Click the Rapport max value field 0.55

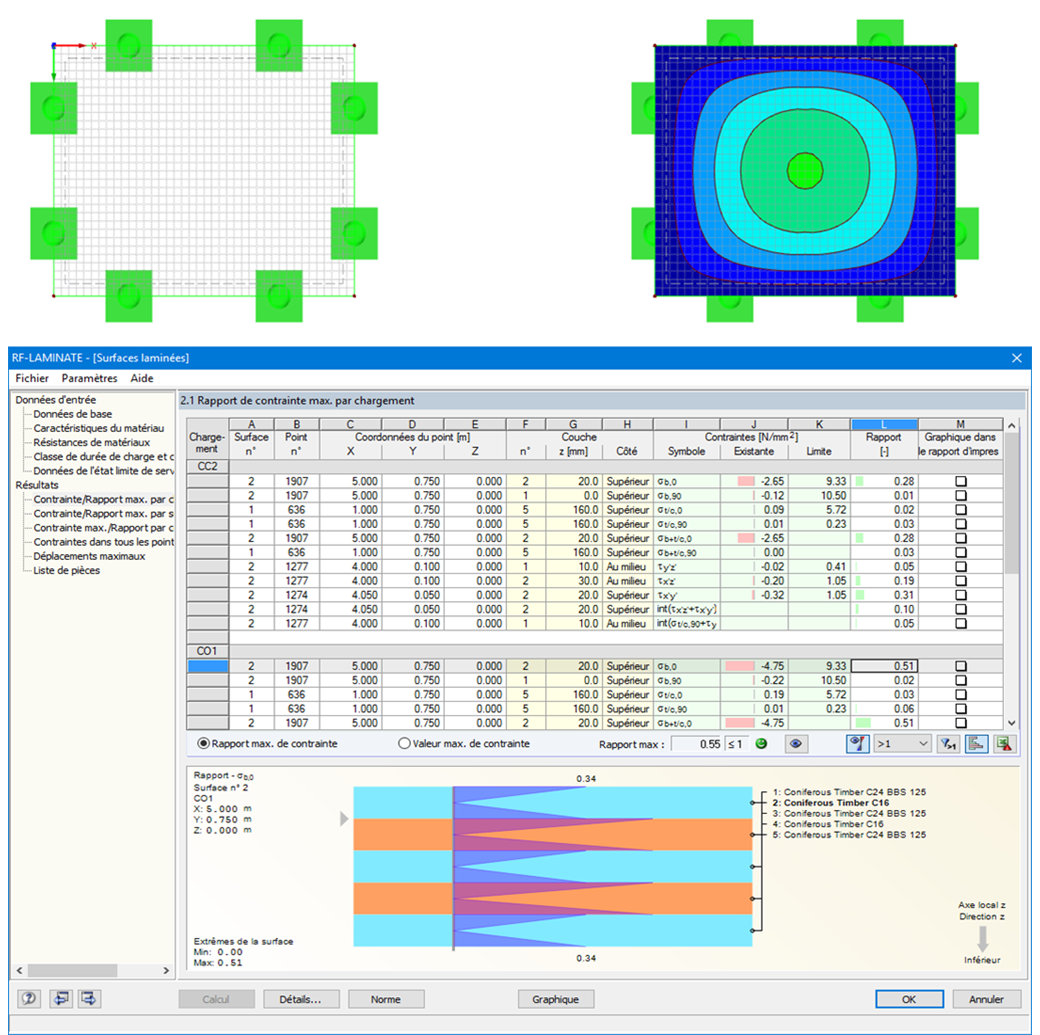tap(697, 744)
